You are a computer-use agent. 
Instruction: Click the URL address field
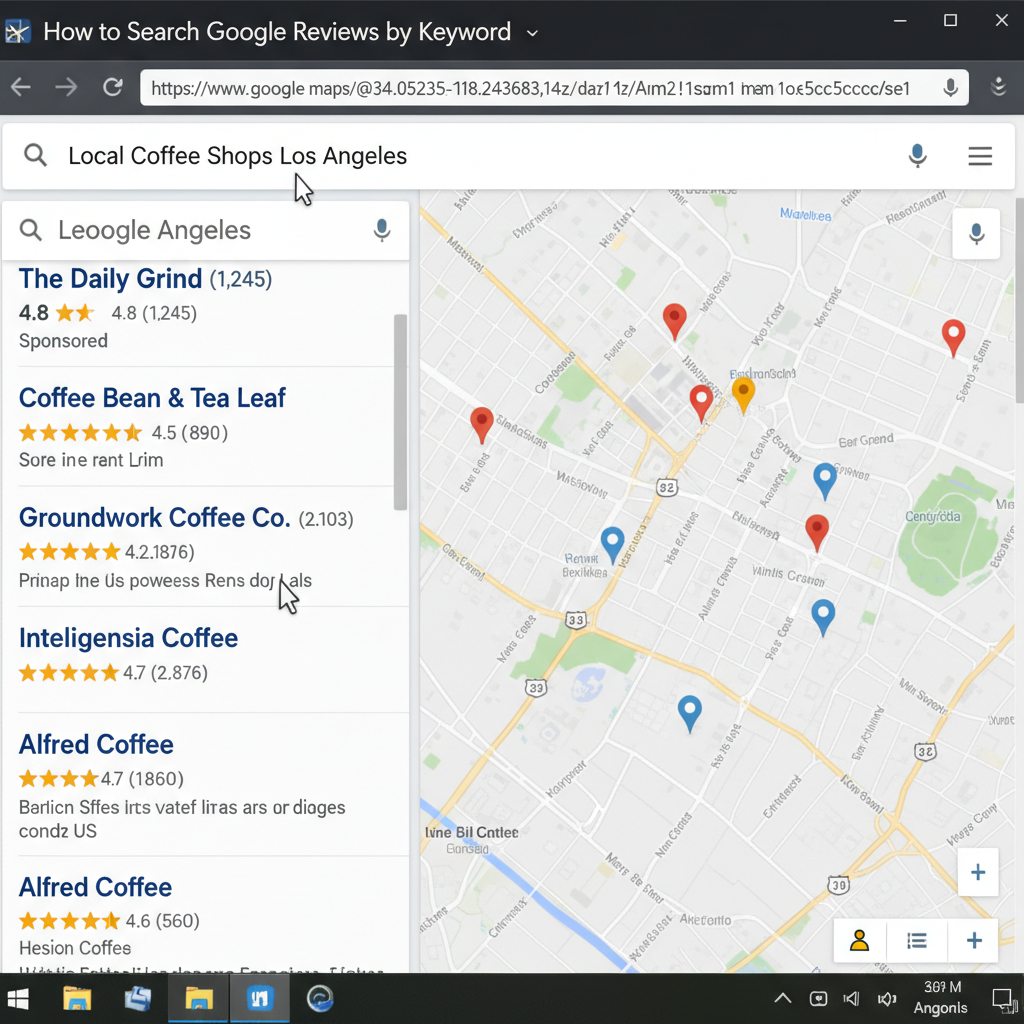[554, 88]
